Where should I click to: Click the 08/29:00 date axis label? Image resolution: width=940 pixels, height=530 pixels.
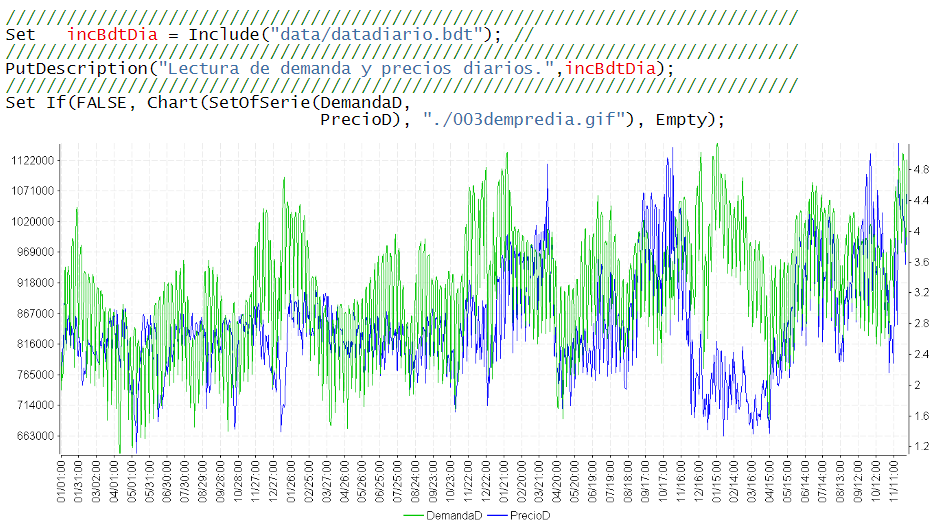(x=203, y=481)
